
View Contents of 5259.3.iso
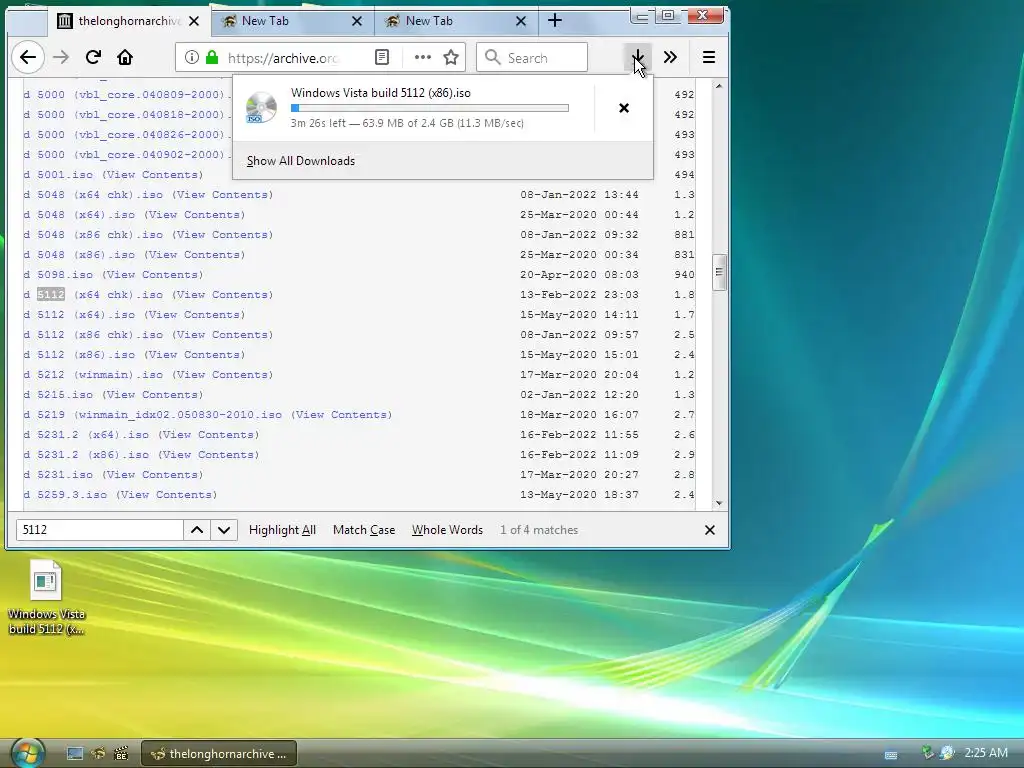pos(167,494)
